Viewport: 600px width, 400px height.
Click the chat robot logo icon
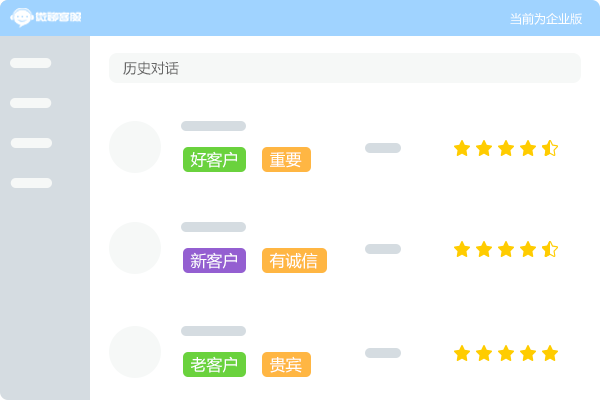point(21,17)
